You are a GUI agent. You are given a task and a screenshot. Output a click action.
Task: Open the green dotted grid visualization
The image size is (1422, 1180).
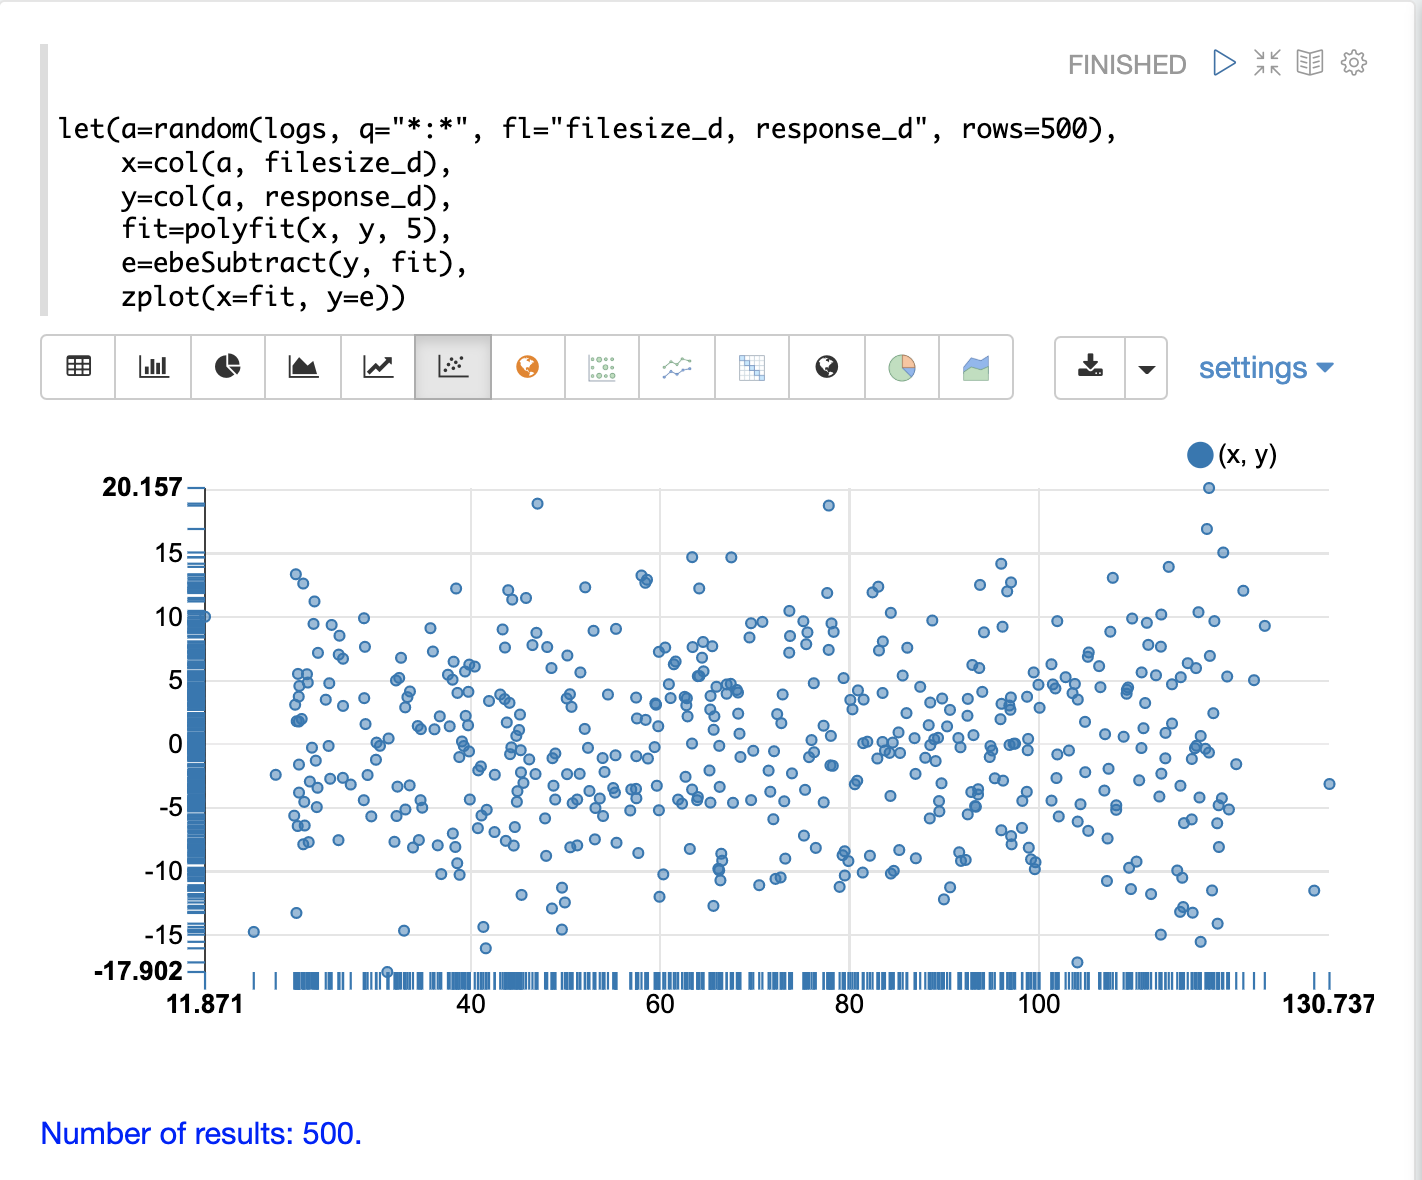point(602,367)
